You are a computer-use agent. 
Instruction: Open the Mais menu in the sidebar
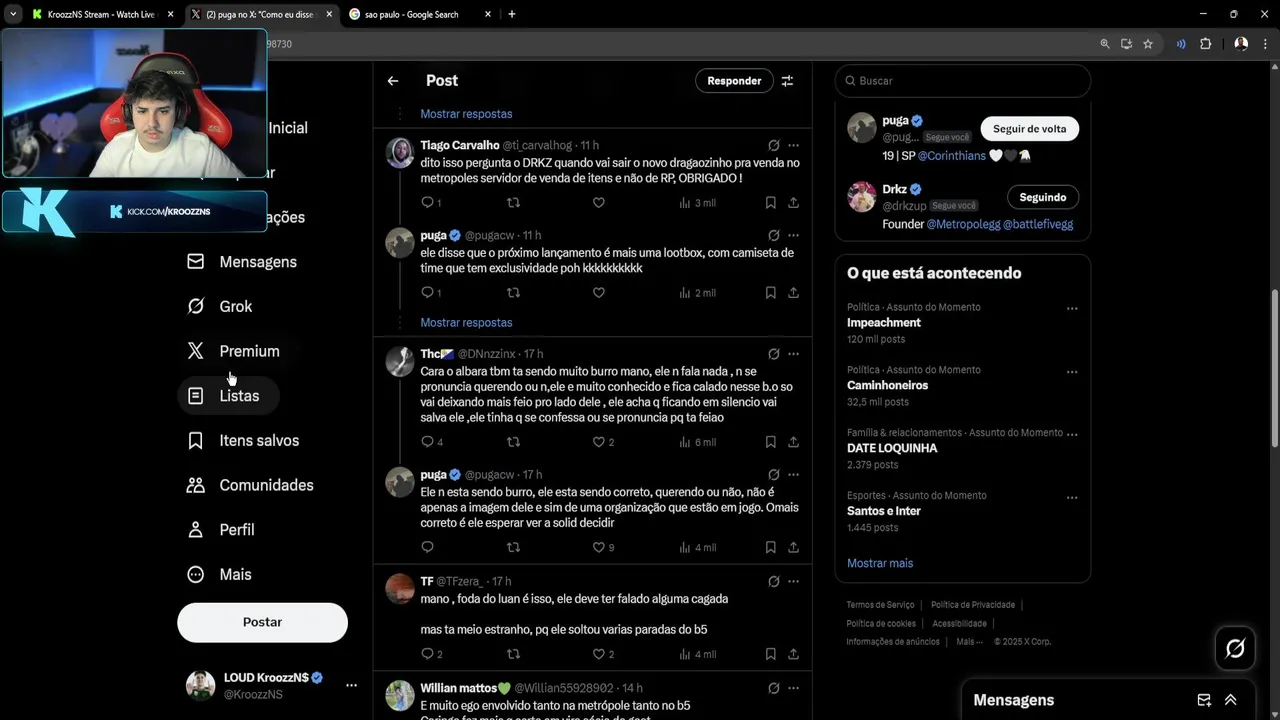tap(221, 574)
